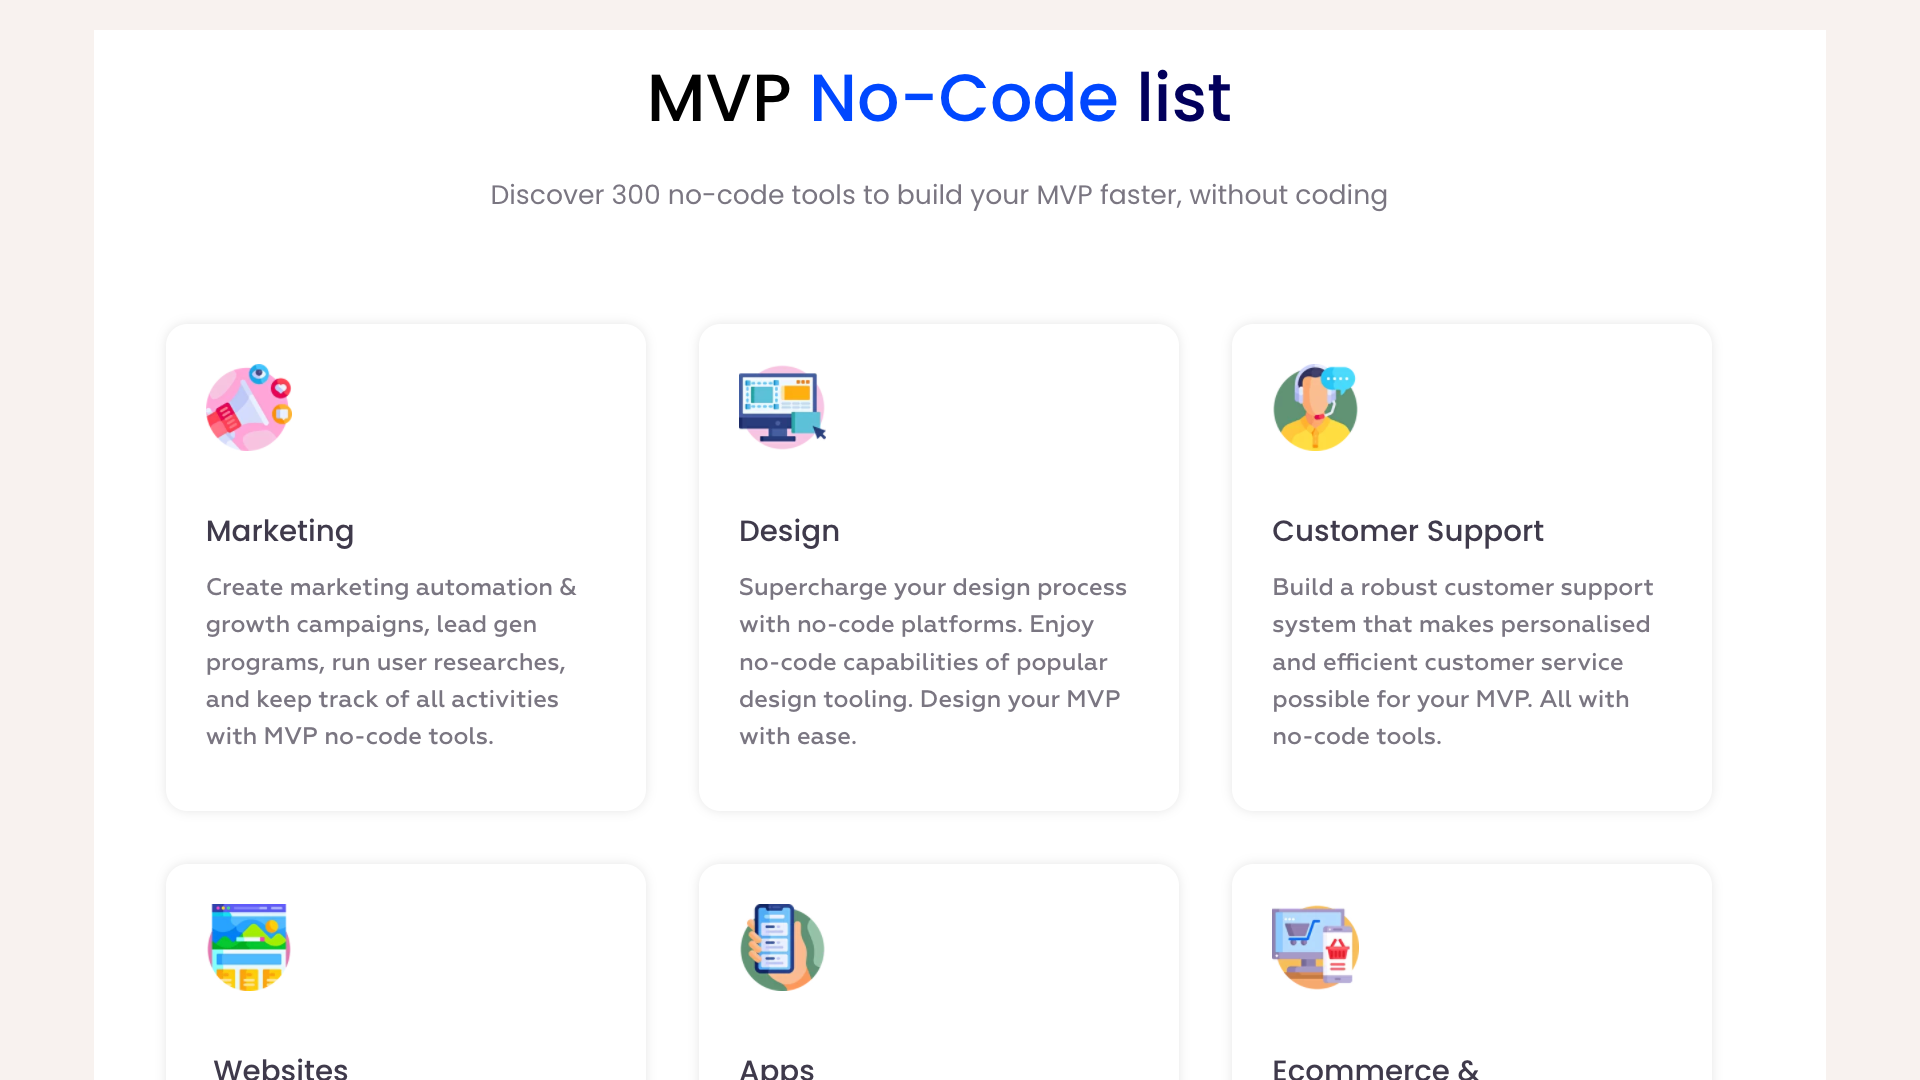Open the Apps category heading

click(x=777, y=1067)
